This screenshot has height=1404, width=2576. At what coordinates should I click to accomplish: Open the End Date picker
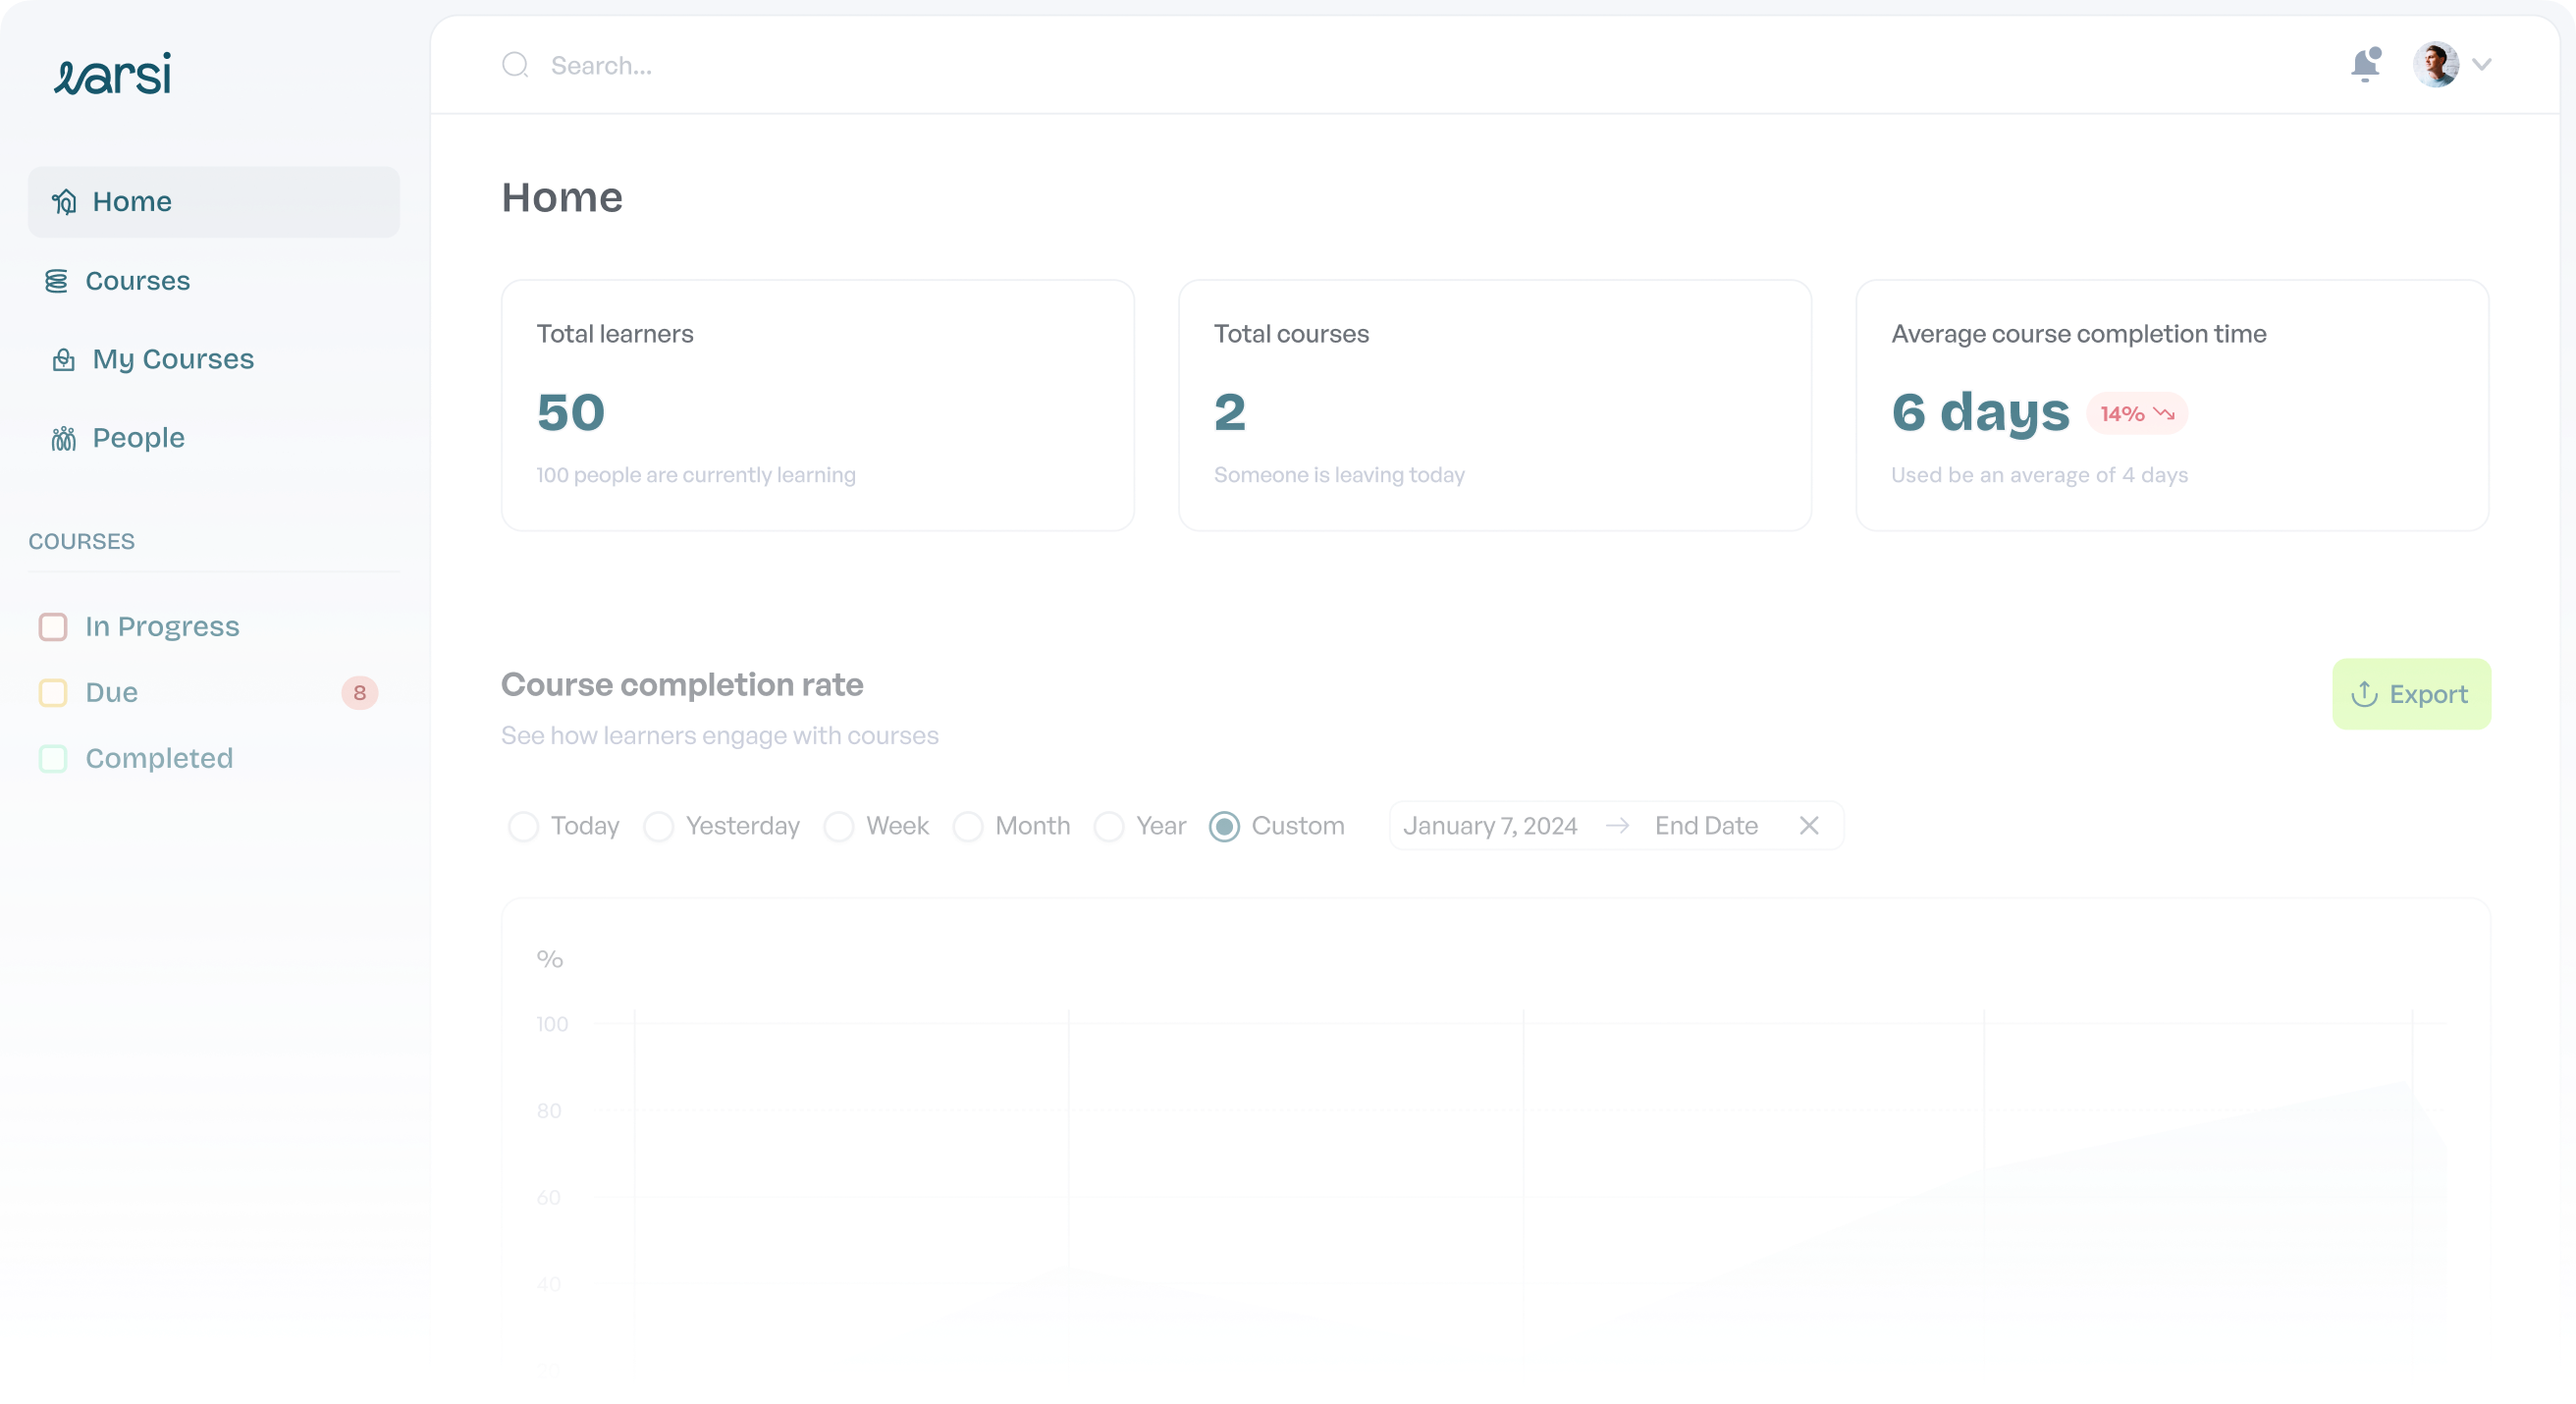pyautogui.click(x=1706, y=826)
